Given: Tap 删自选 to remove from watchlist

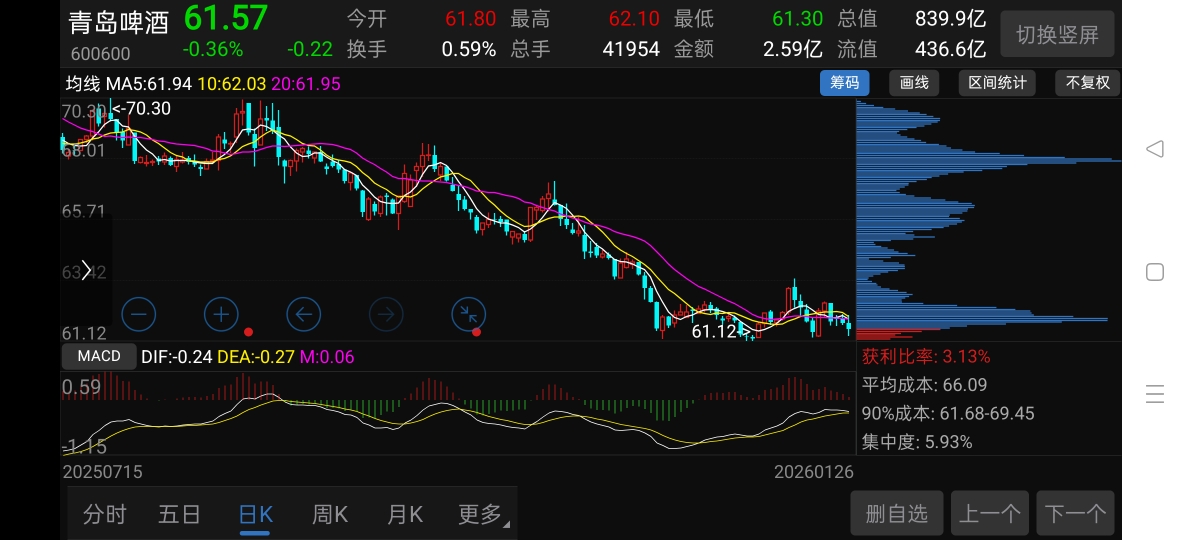Looking at the screenshot, I should tap(896, 514).
